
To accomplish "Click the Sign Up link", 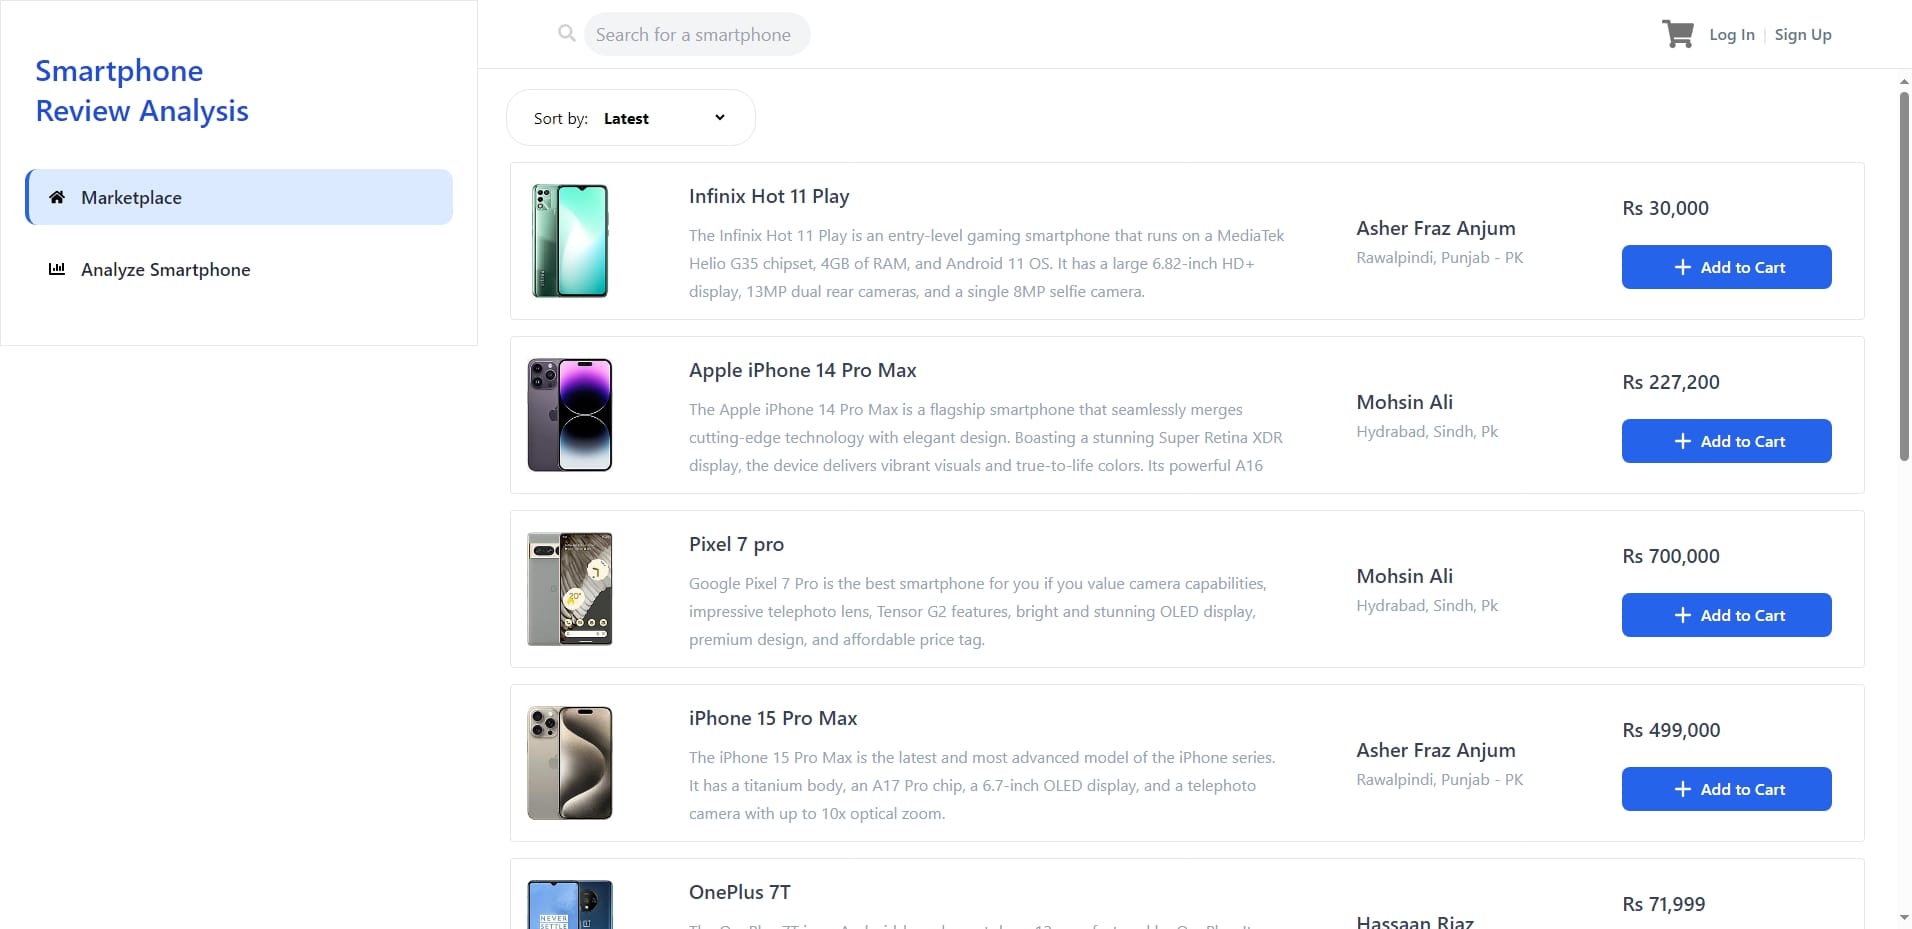I will [x=1803, y=35].
